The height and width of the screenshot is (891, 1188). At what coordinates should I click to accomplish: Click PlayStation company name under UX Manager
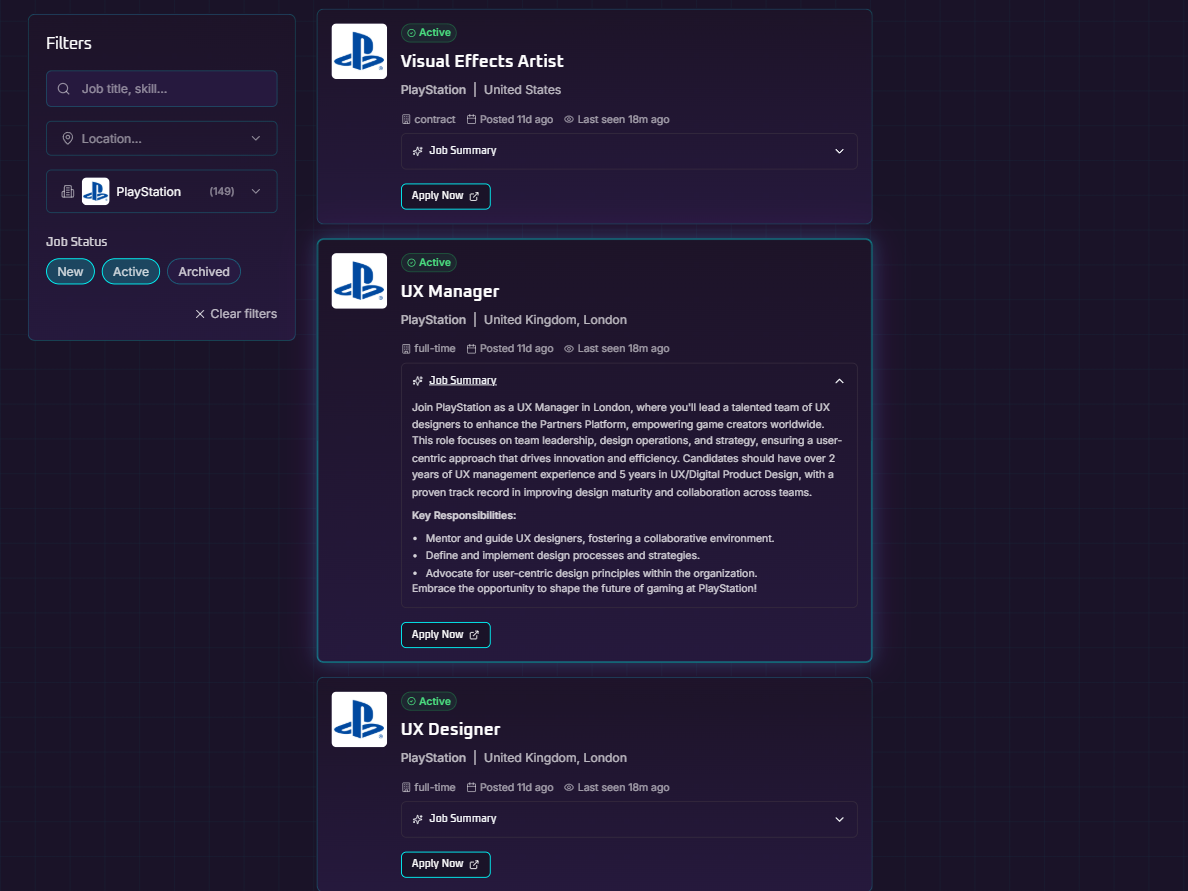coord(433,320)
